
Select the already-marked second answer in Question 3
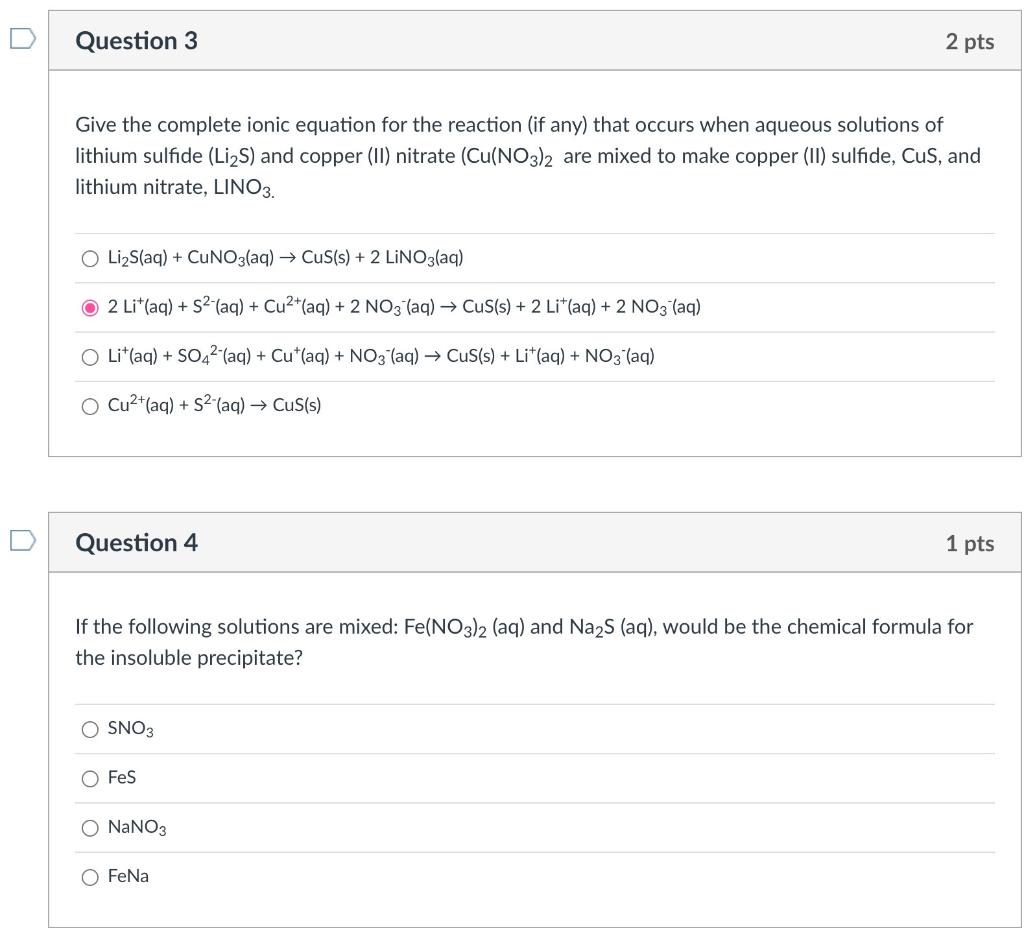coord(90,307)
